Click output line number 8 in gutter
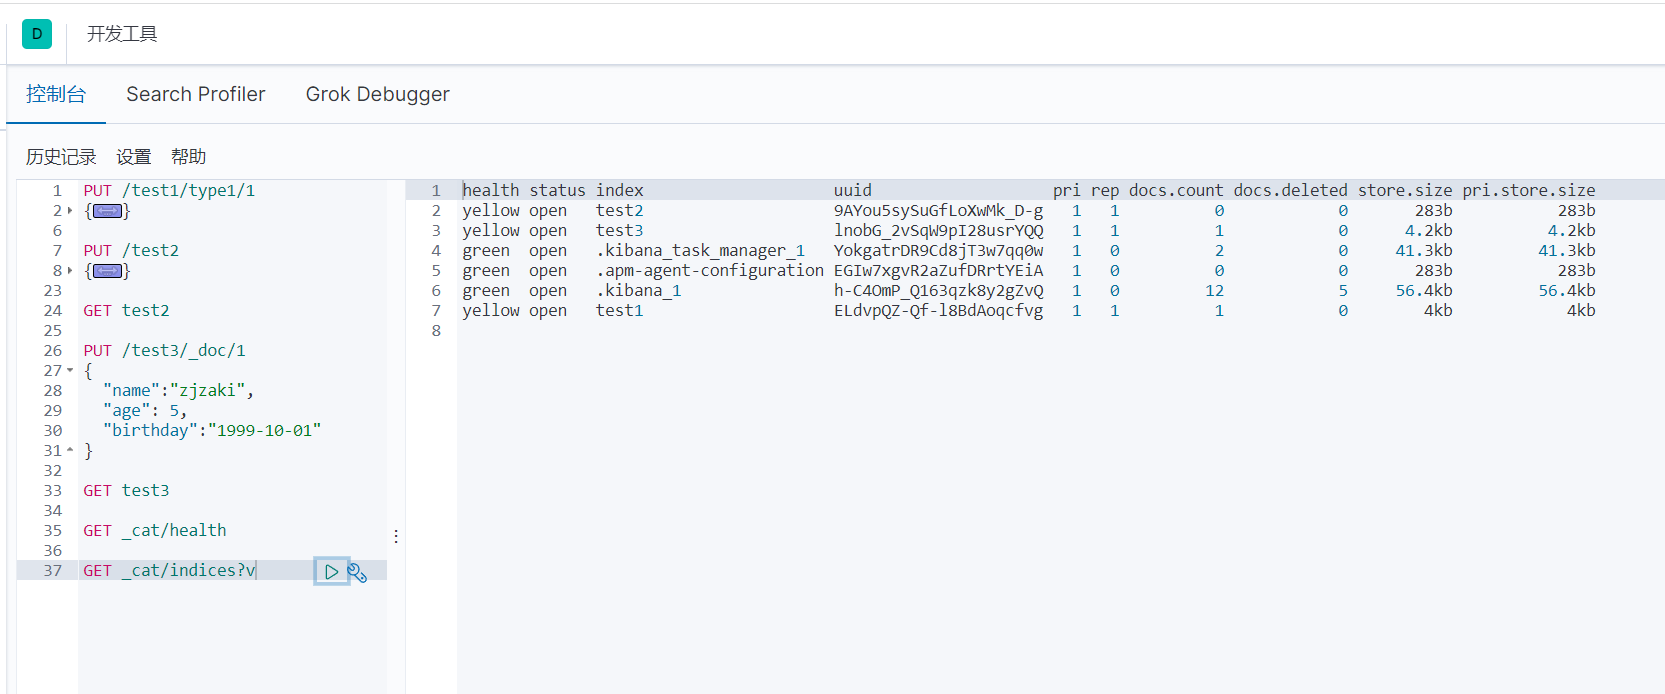 pos(436,331)
